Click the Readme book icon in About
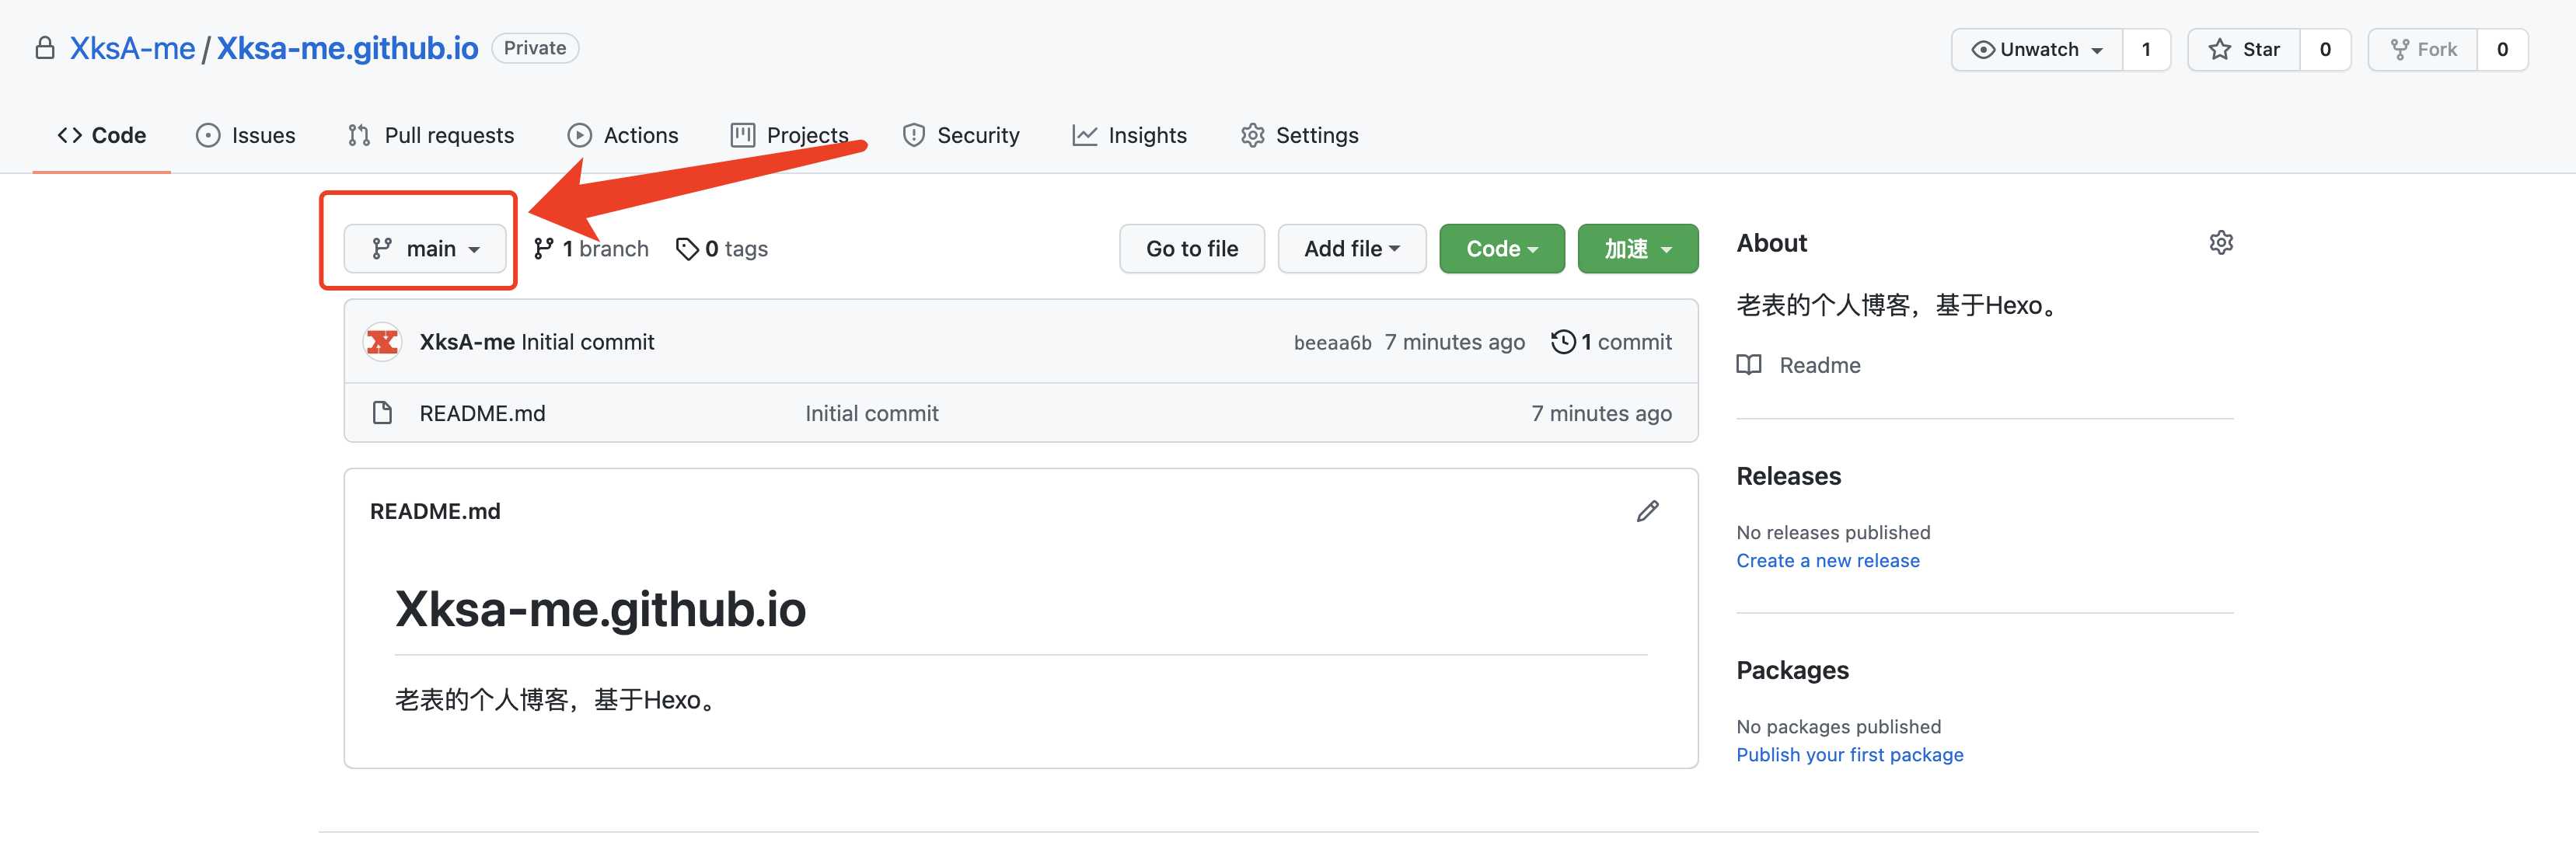Screen dimensions: 2576x867 (x=1748, y=365)
